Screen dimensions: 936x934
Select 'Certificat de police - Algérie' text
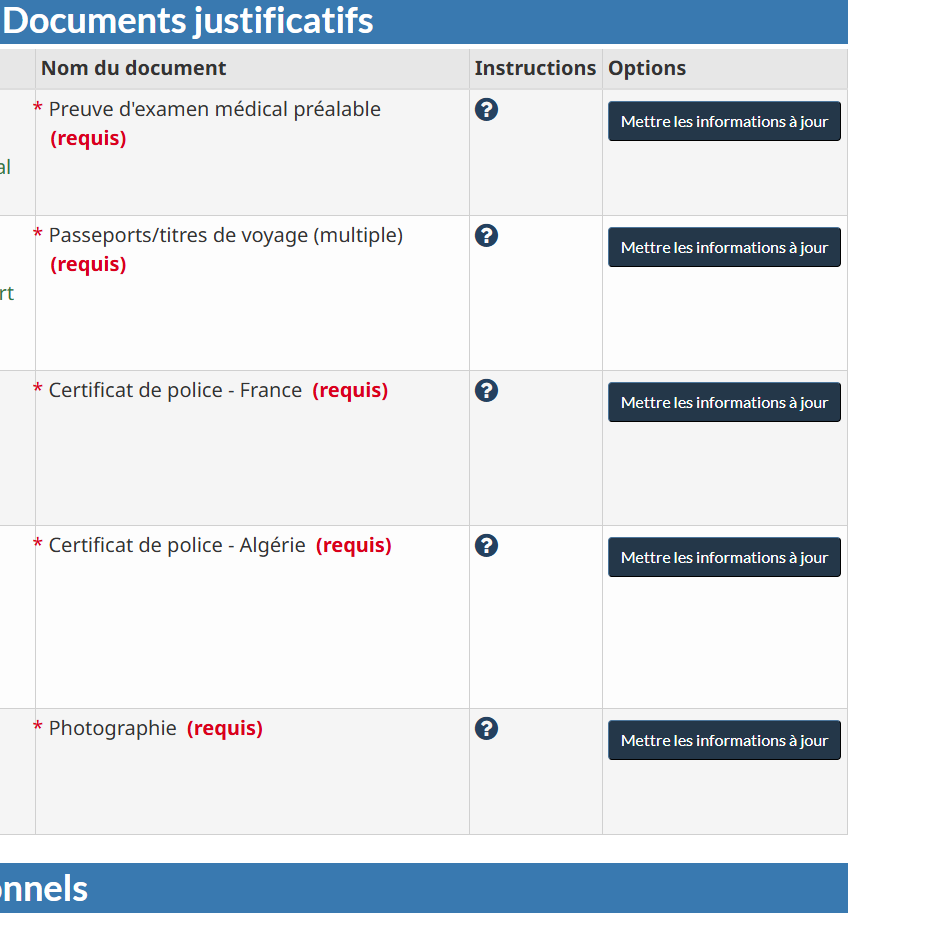(177, 545)
